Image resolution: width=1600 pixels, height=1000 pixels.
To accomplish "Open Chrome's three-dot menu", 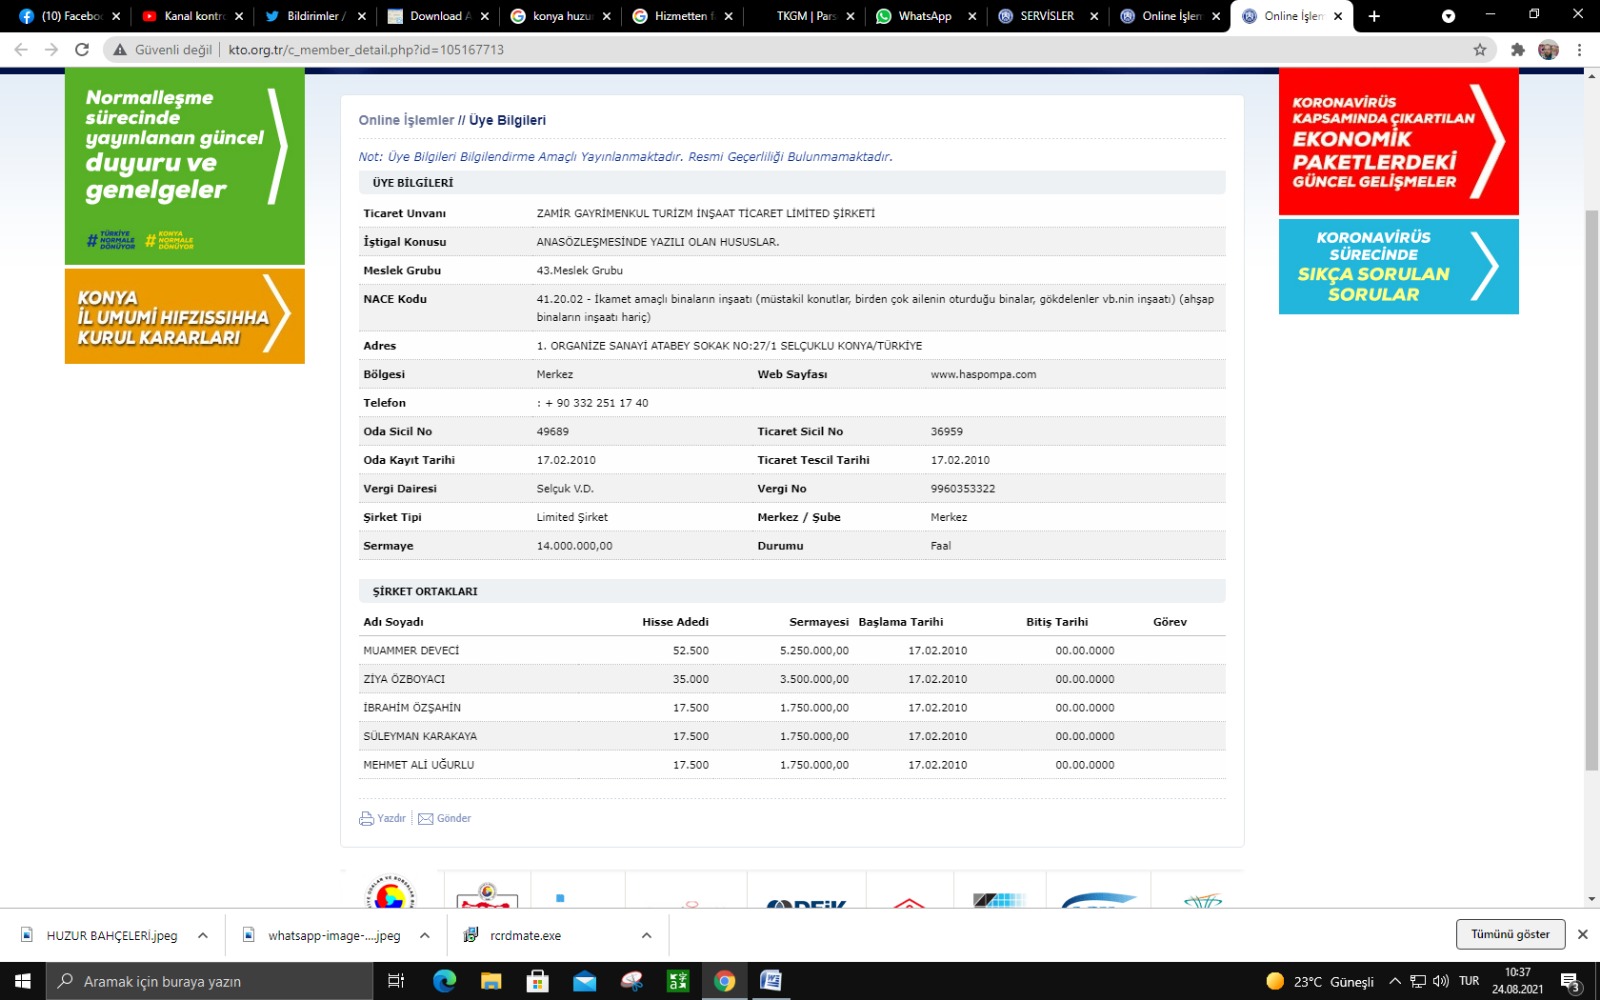I will [x=1580, y=49].
